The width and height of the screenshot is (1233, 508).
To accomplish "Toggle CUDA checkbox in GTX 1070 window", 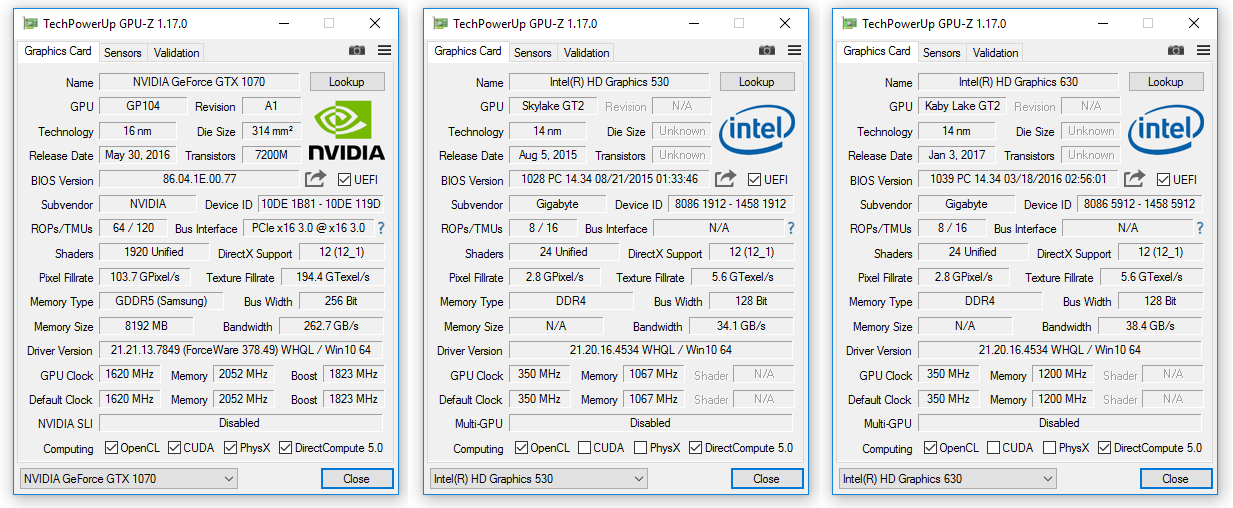I will pyautogui.click(x=174, y=448).
